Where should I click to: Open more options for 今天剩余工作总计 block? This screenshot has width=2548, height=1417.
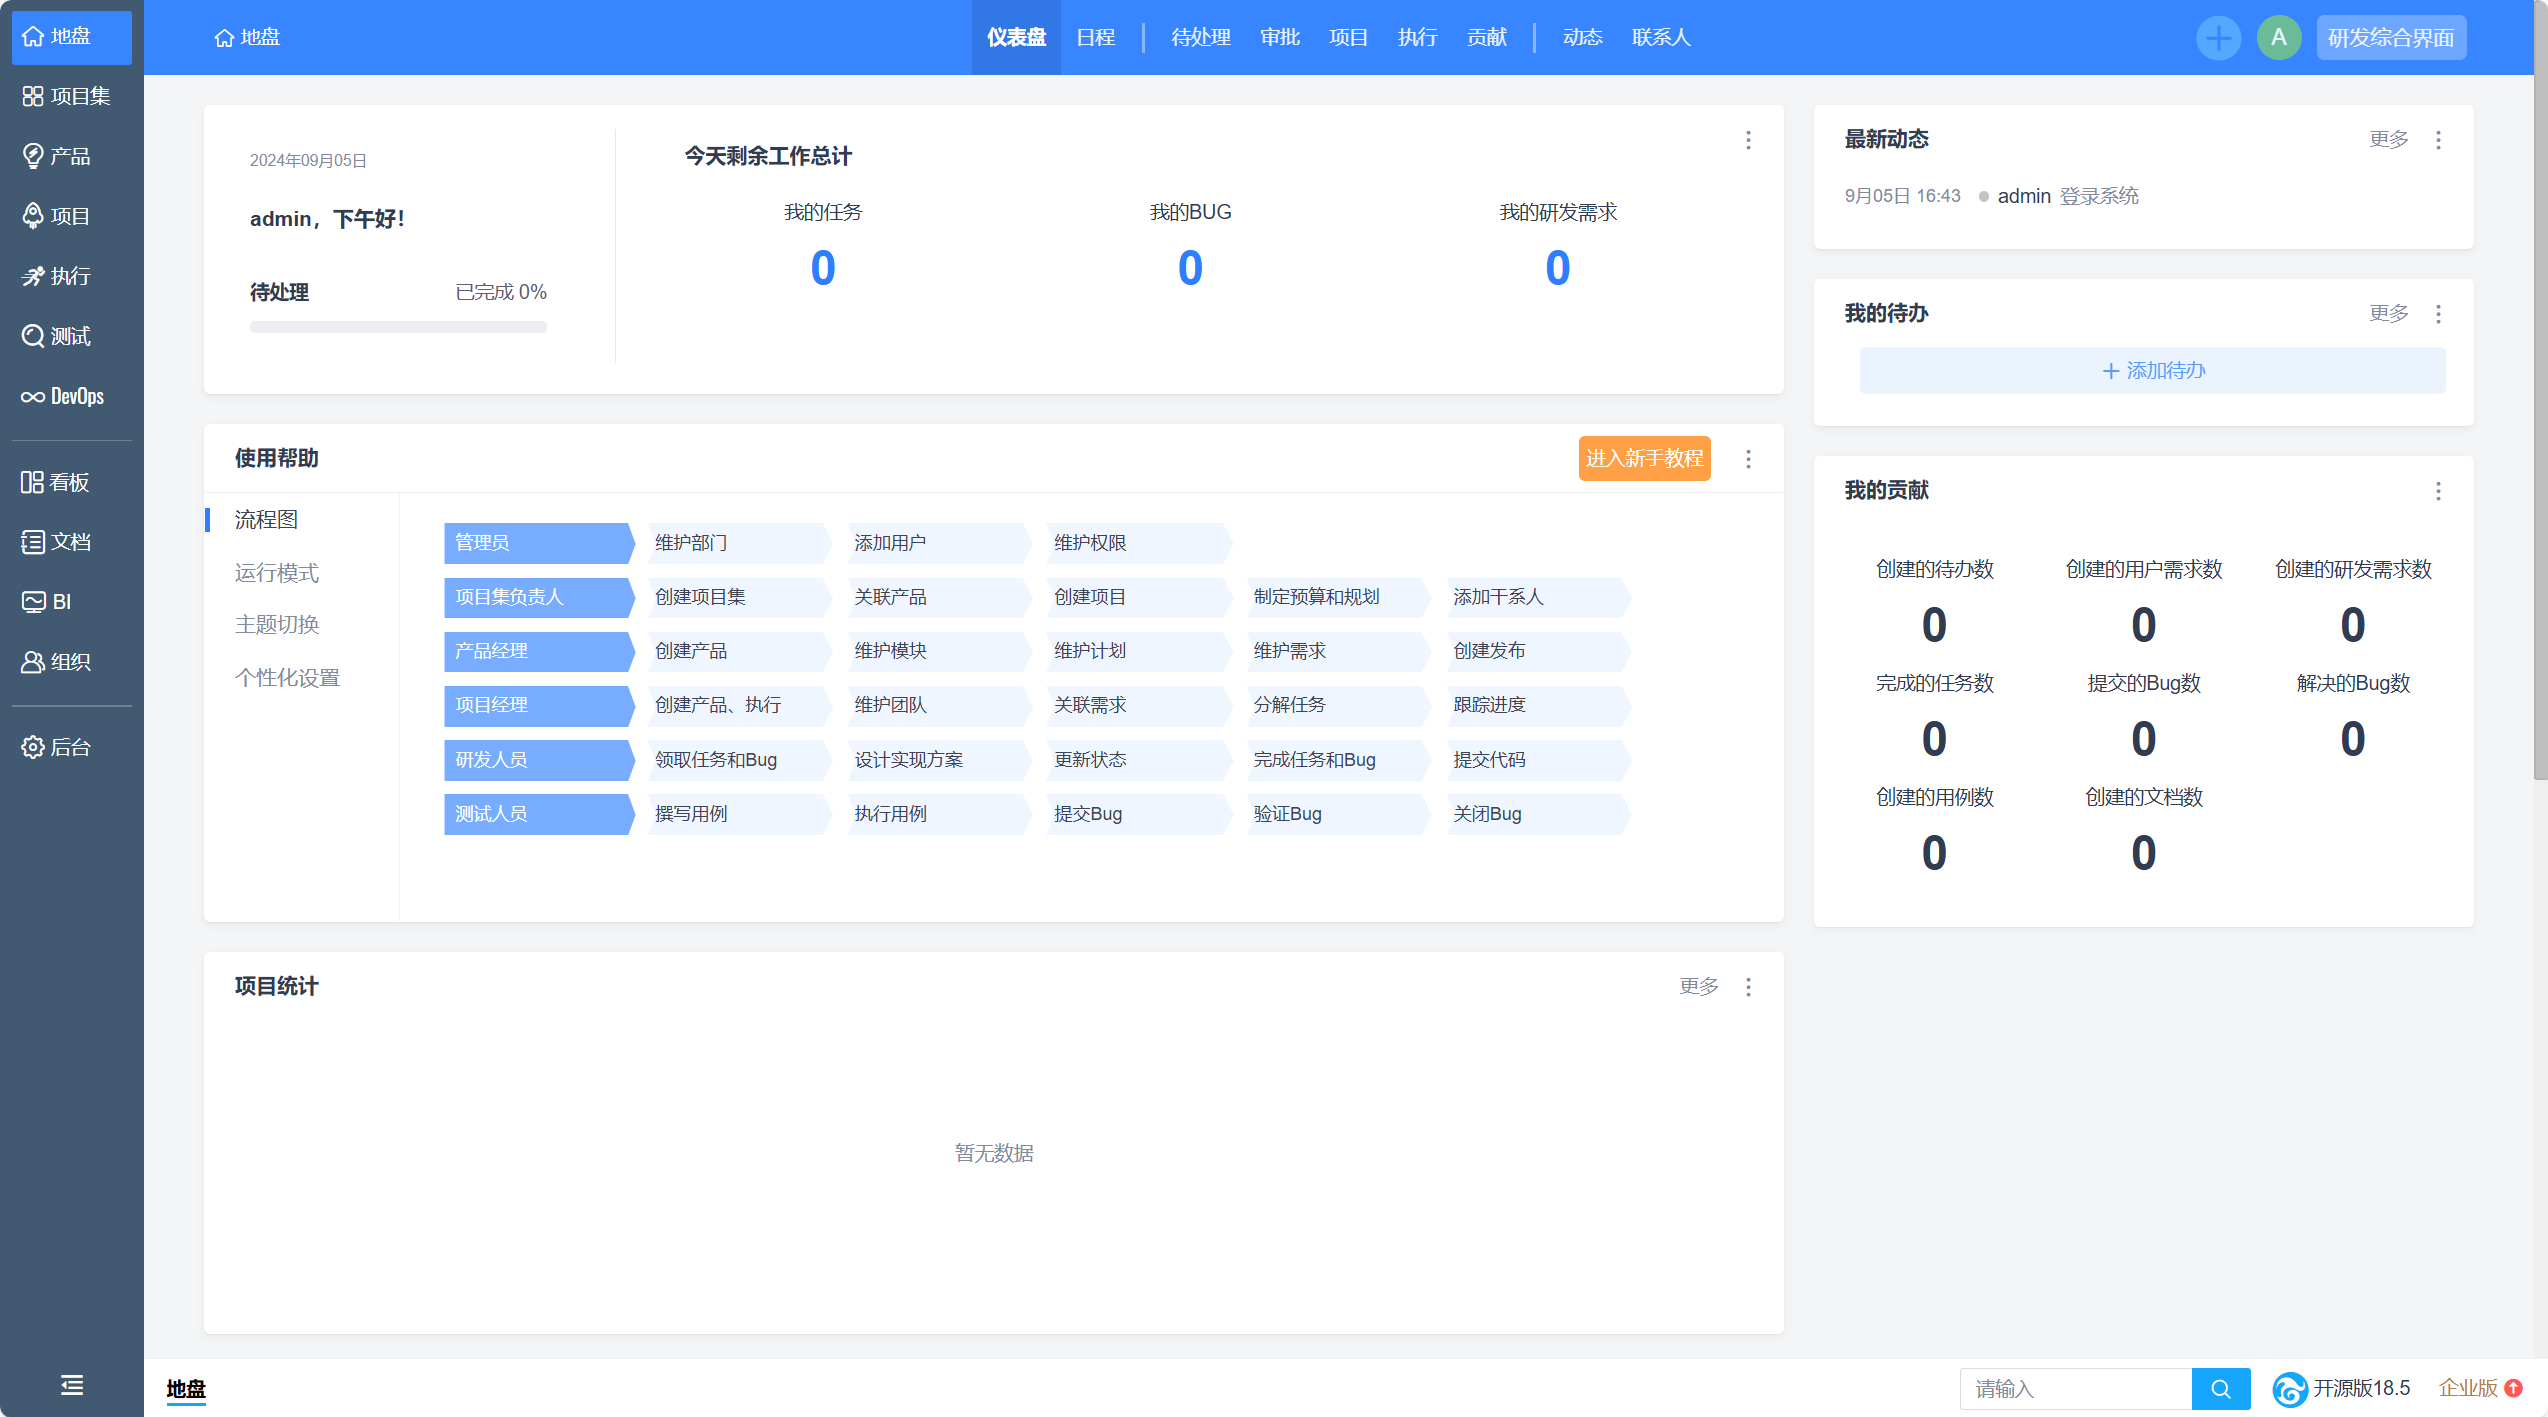click(1748, 140)
